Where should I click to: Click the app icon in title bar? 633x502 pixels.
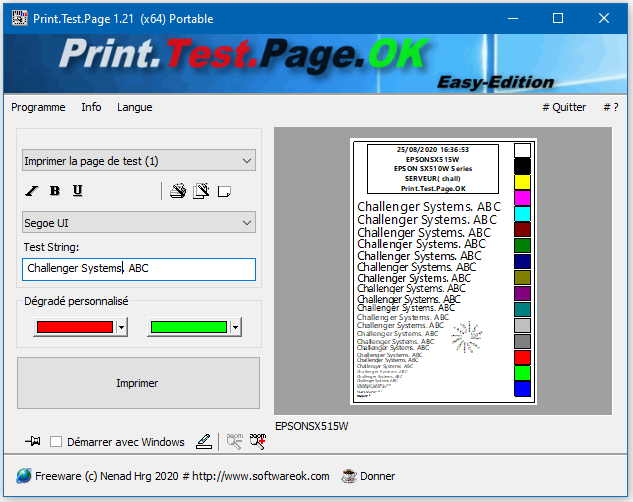click(x=19, y=18)
